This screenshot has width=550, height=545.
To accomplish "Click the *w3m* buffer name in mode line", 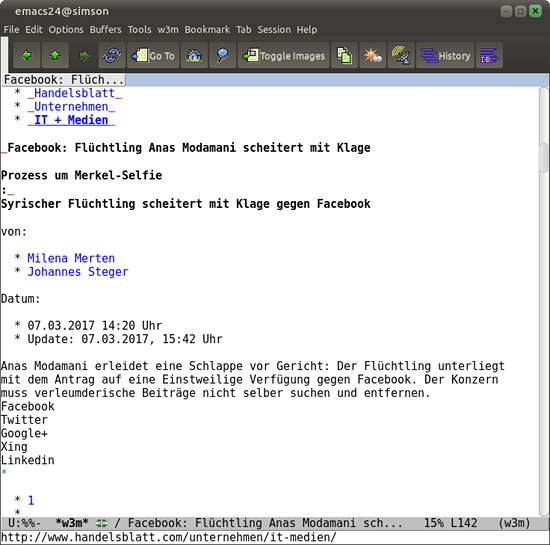I will [72, 523].
